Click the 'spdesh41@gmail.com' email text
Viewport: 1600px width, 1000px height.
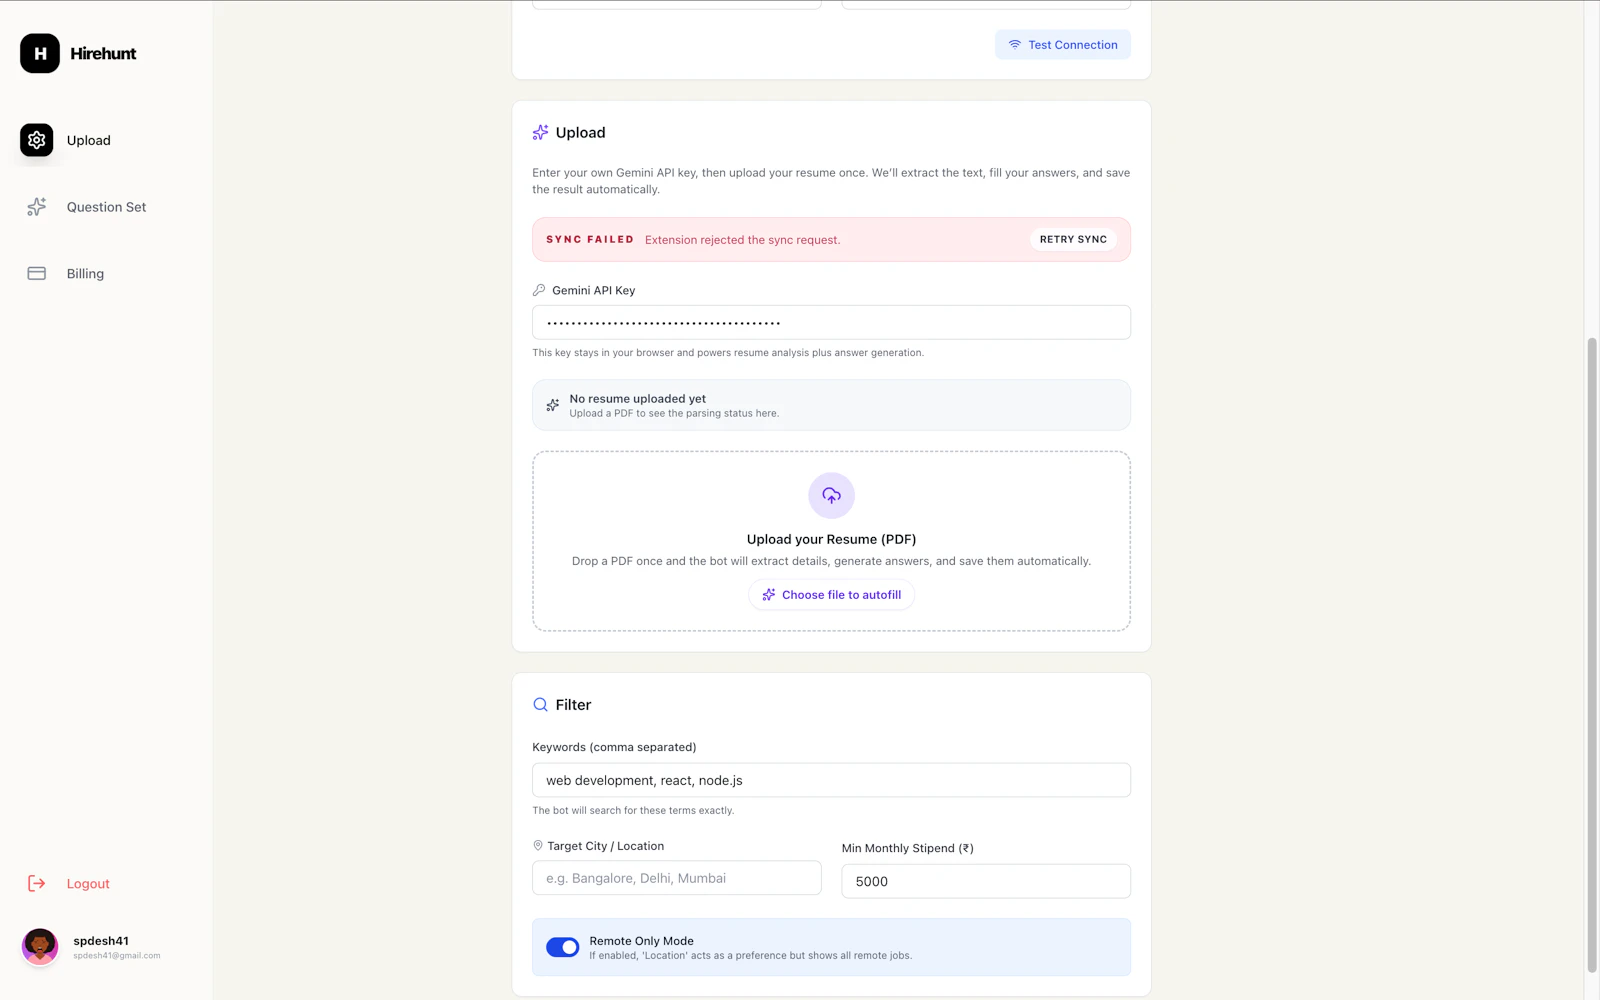[117, 955]
